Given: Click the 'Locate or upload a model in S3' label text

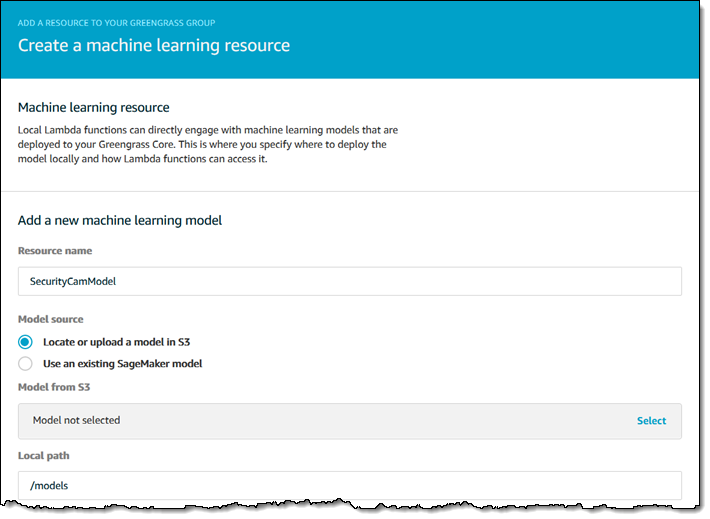Looking at the screenshot, I should [x=117, y=342].
